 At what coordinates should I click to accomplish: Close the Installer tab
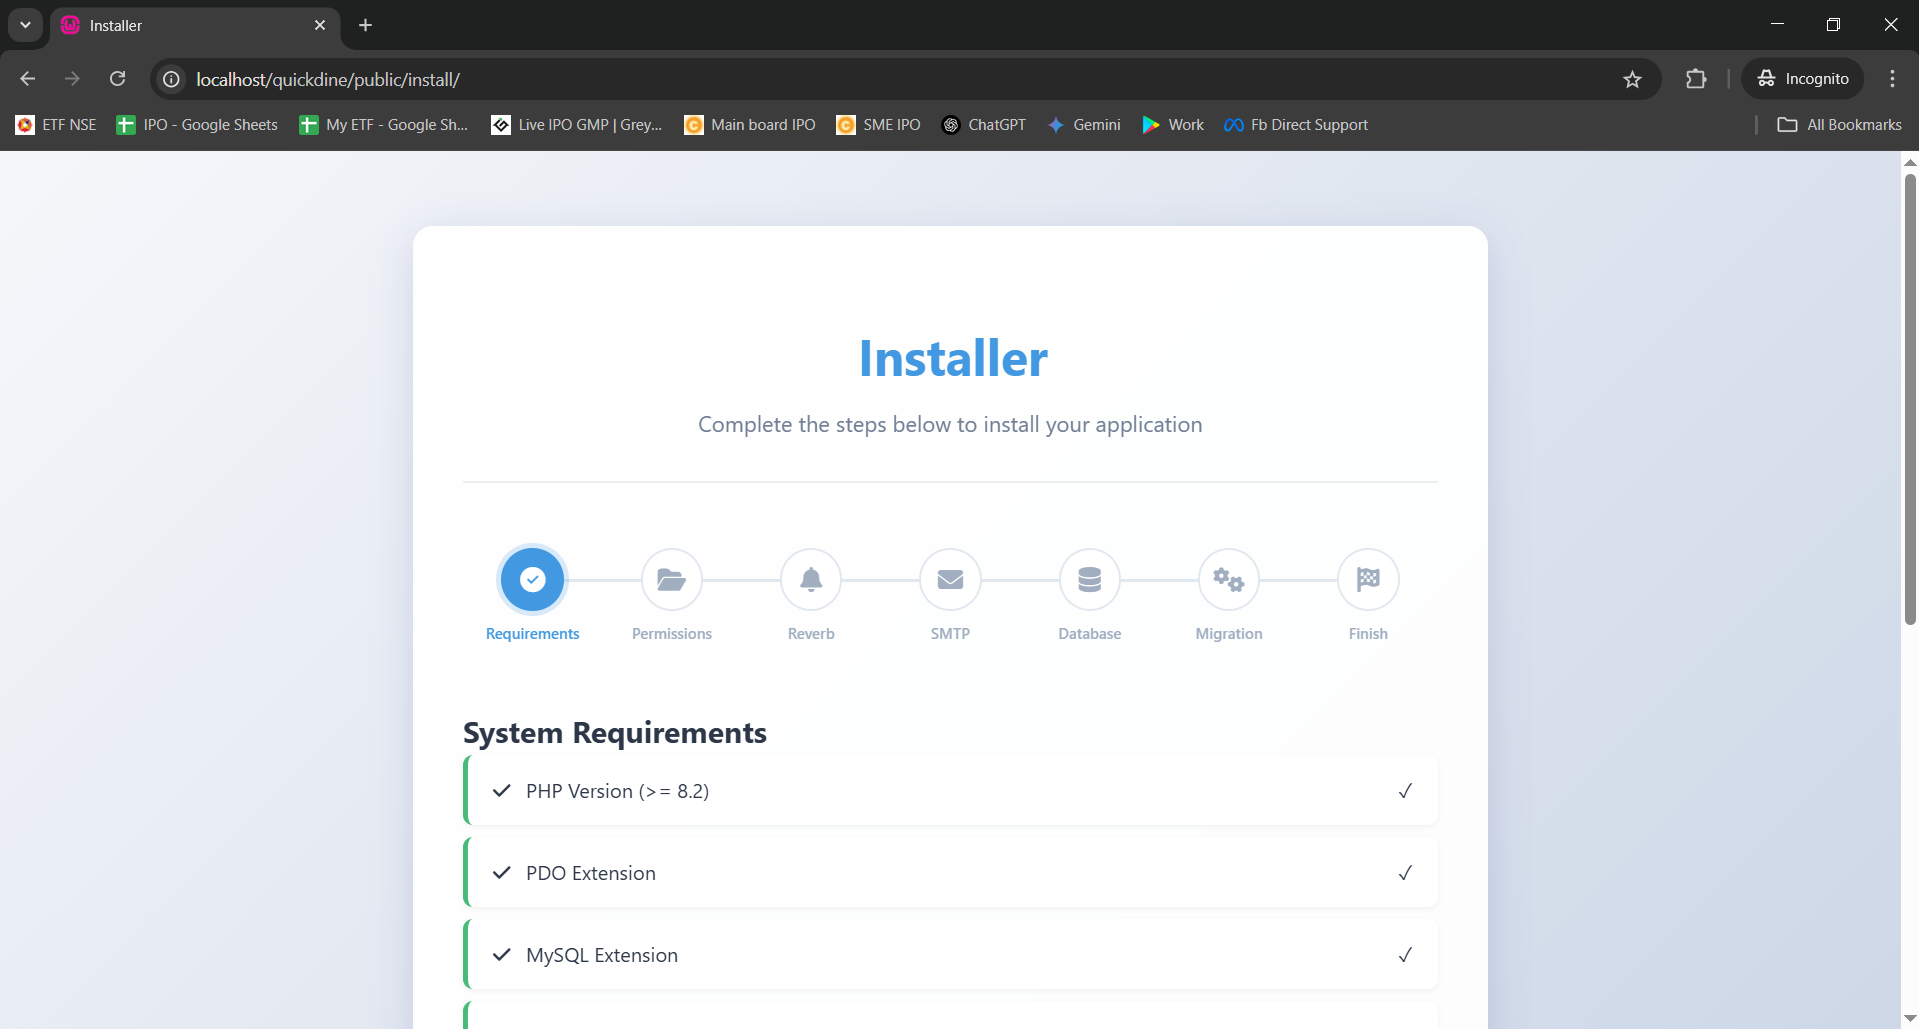click(320, 25)
